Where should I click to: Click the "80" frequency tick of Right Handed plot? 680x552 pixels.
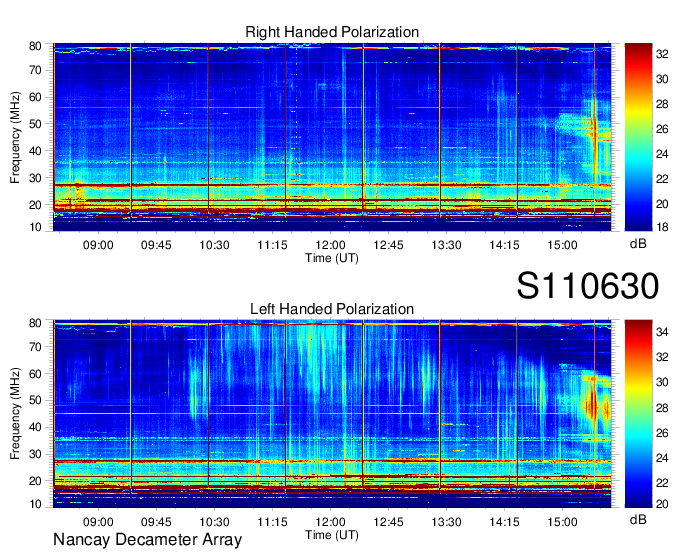coord(35,46)
